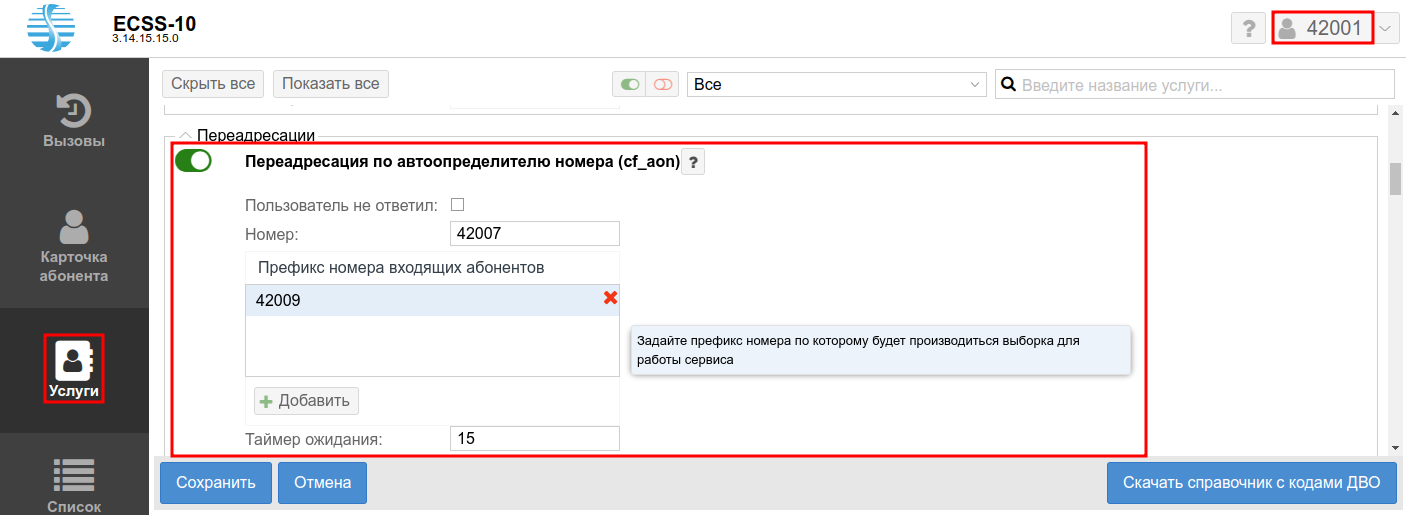
Task: Open the Вызовы (Calls) sidebar section
Action: pos(74,120)
